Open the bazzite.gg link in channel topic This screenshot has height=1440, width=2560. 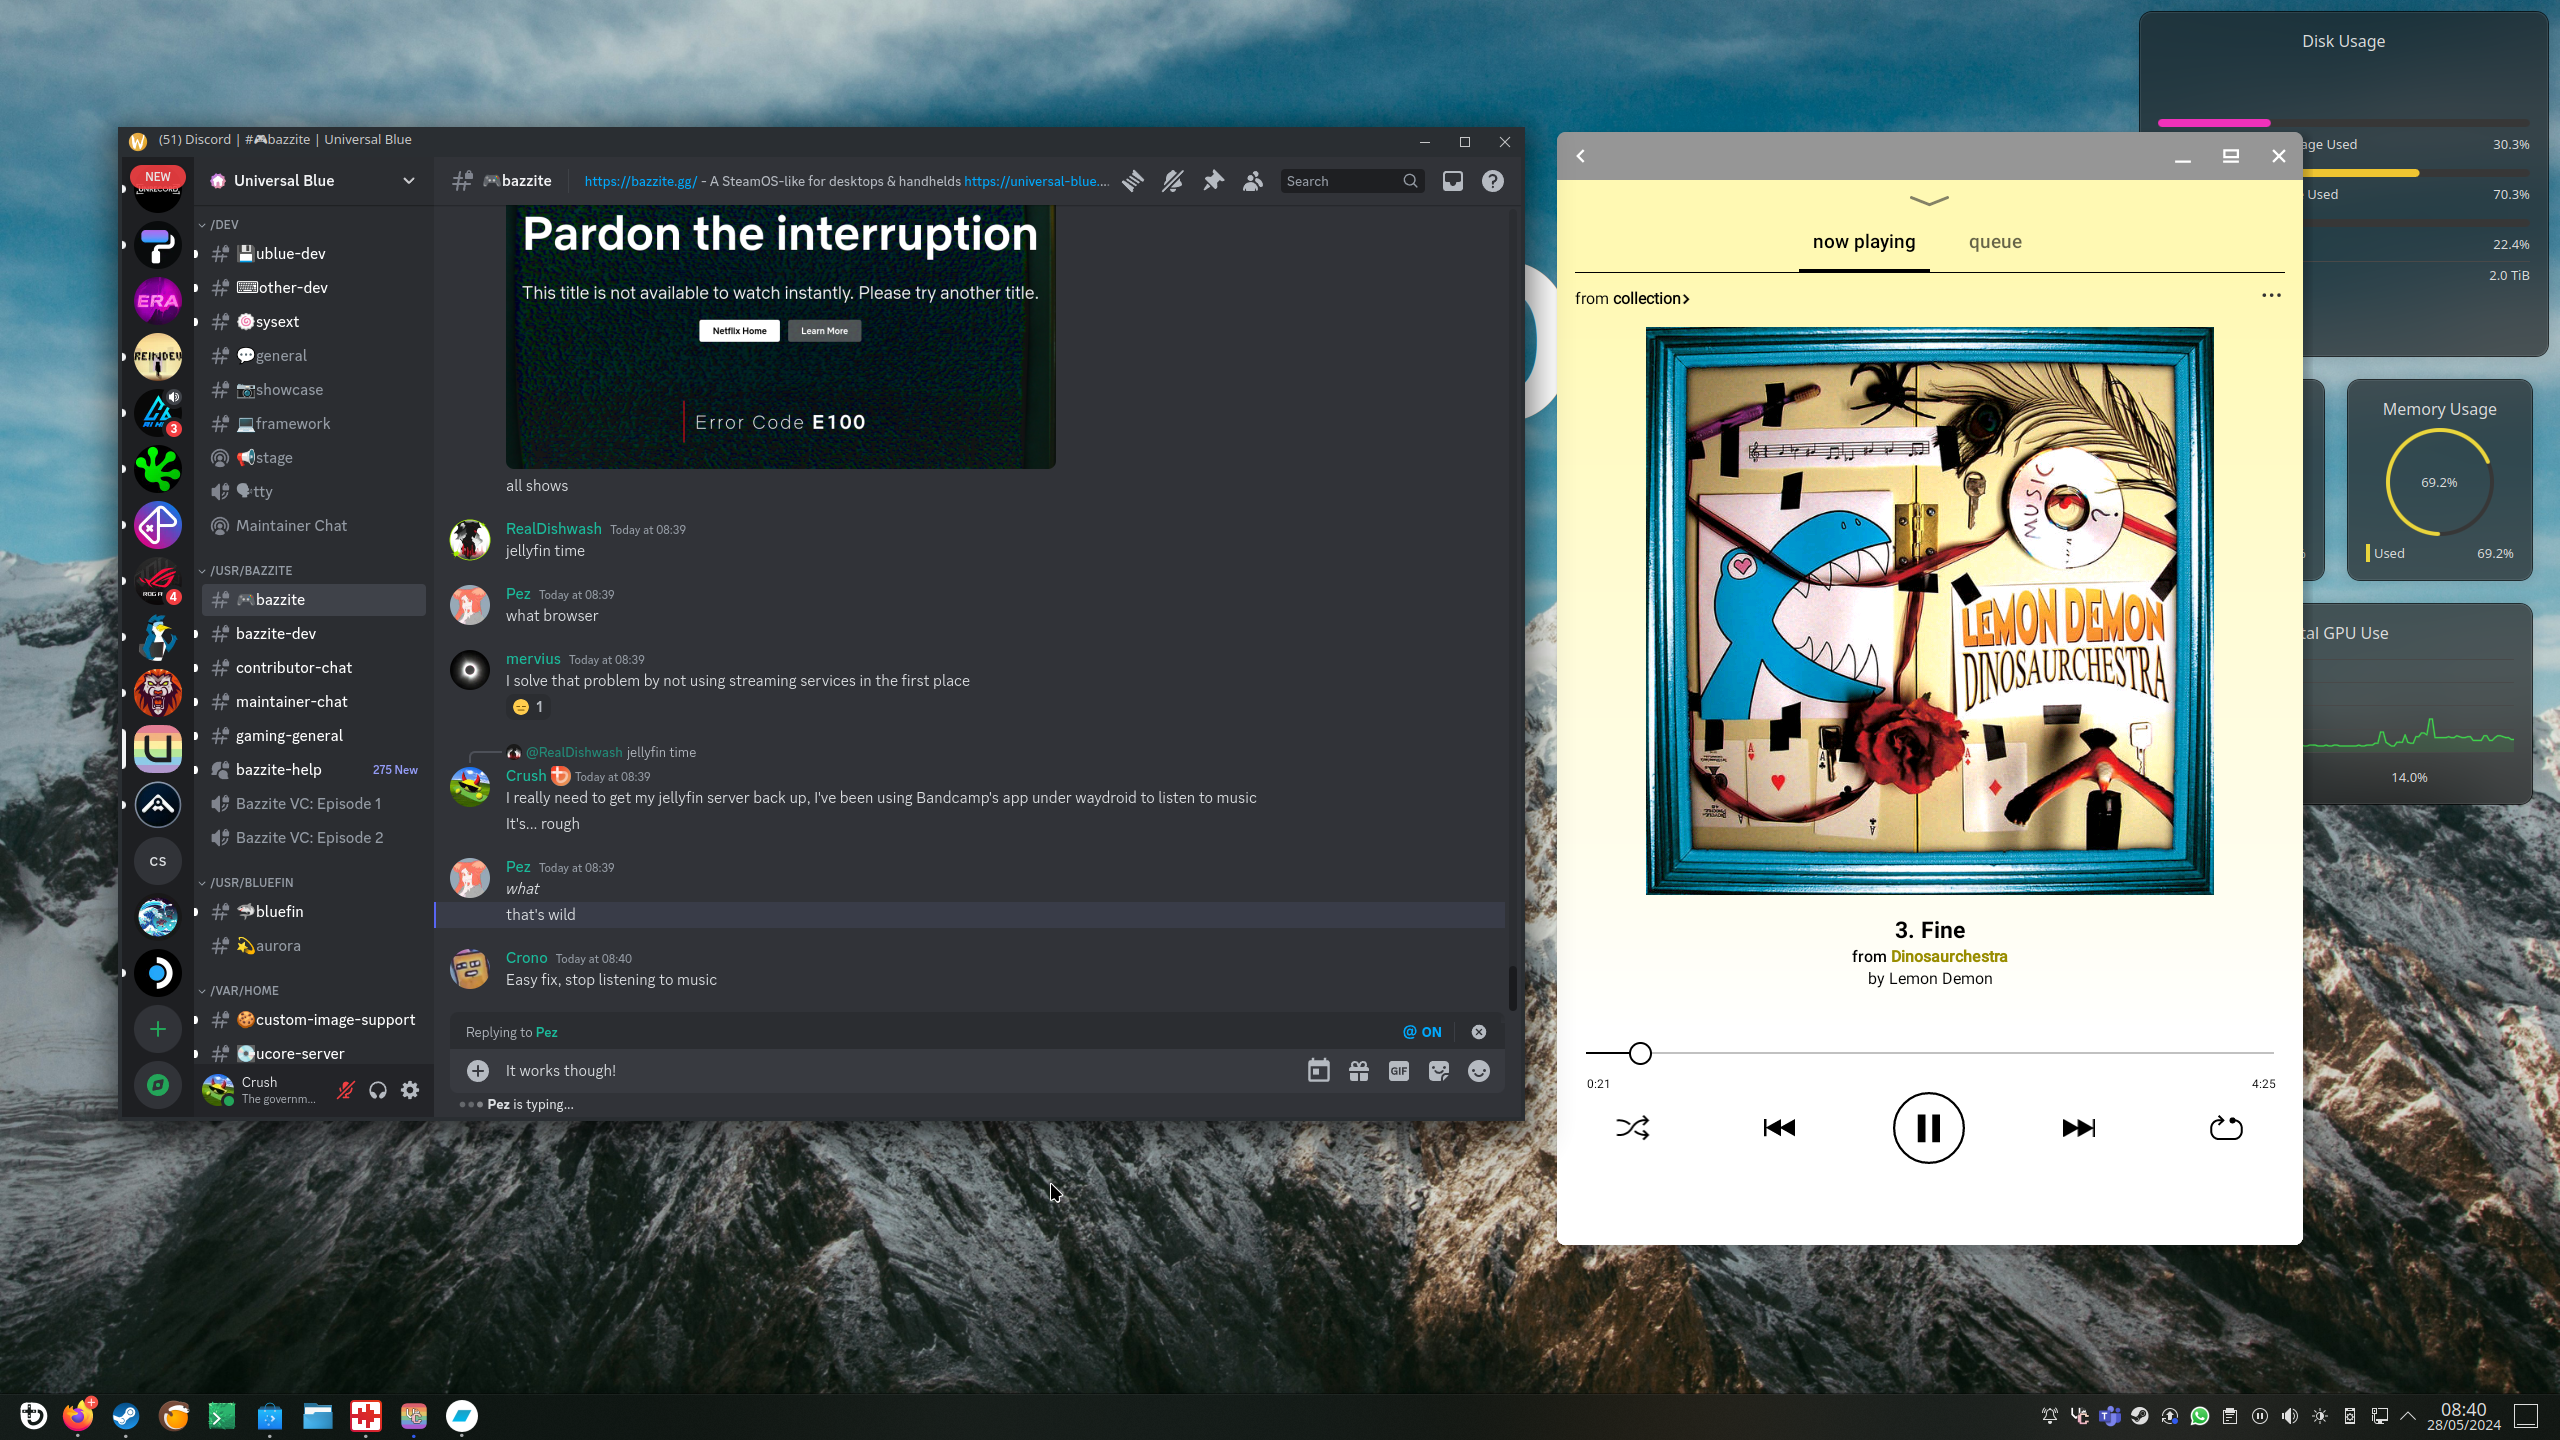[640, 181]
